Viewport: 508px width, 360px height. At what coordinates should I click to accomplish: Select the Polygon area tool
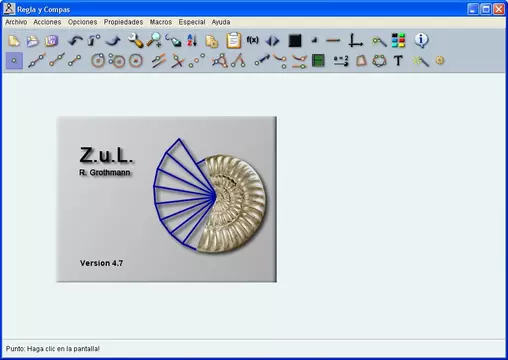361,61
